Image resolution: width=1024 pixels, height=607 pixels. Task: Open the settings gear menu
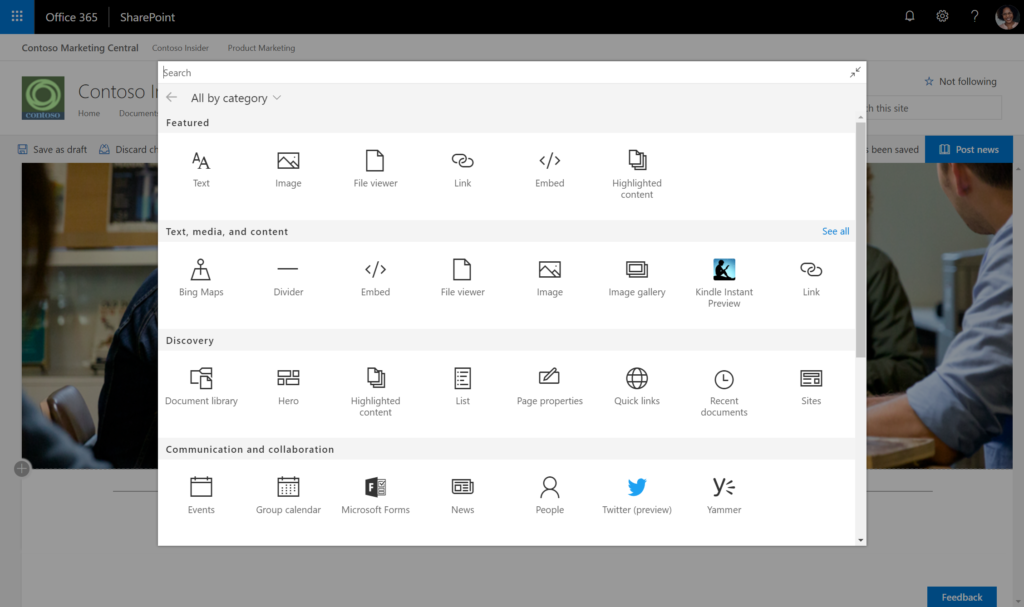pos(942,16)
